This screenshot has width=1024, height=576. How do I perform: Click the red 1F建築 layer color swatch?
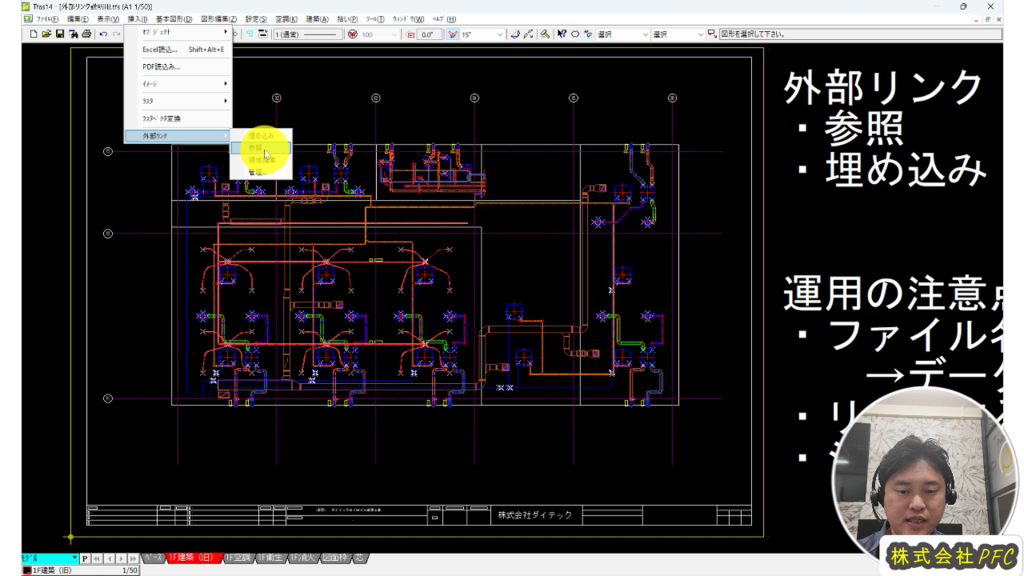pos(27,570)
